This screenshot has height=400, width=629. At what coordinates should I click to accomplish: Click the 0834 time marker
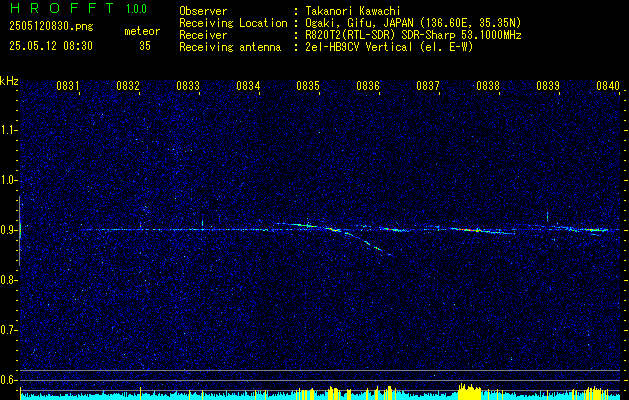(x=248, y=86)
